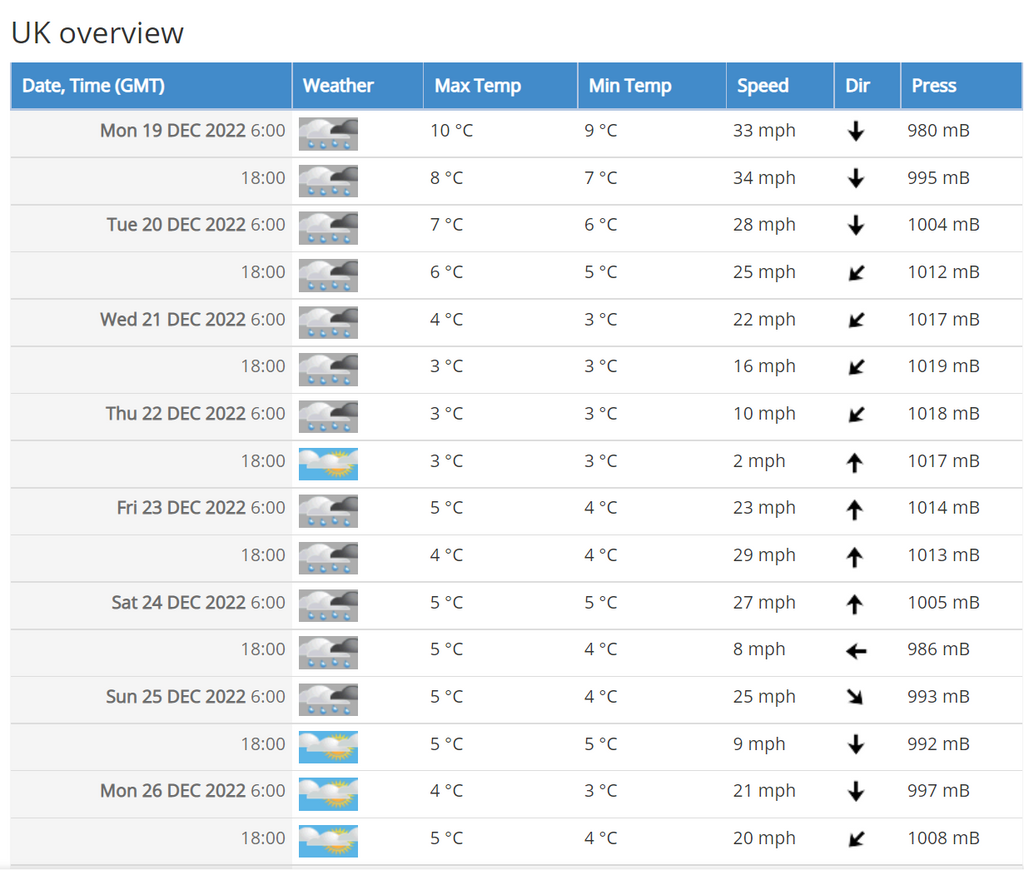Image resolution: width=1024 pixels, height=870 pixels.
Task: Click the 2 mph speed value
Action: tap(759, 461)
